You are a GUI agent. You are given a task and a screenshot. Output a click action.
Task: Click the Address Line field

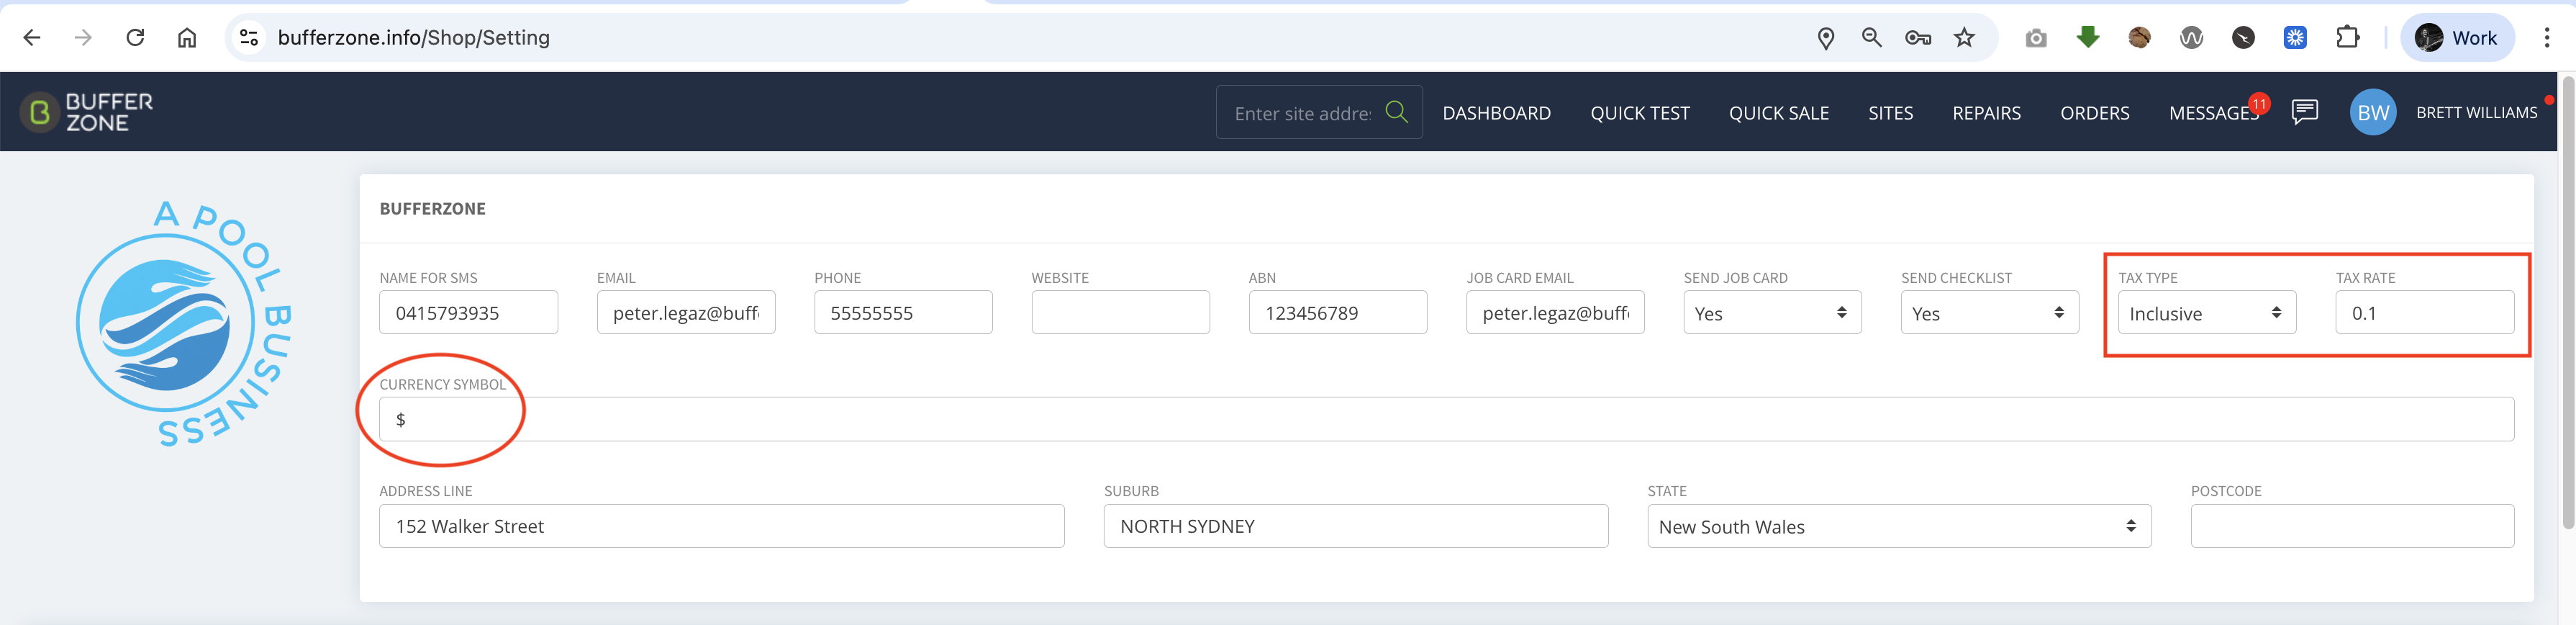pyautogui.click(x=721, y=526)
